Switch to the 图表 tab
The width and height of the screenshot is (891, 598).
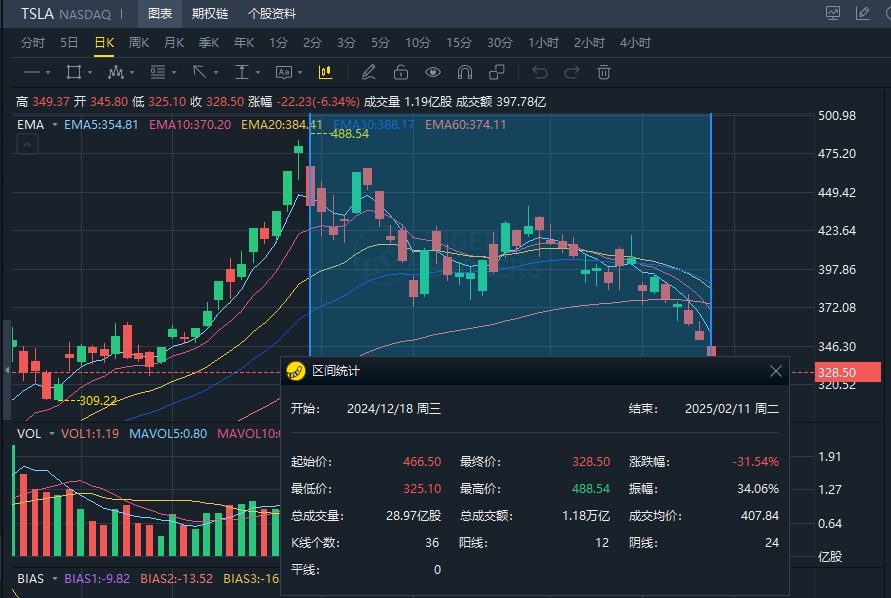pos(160,14)
